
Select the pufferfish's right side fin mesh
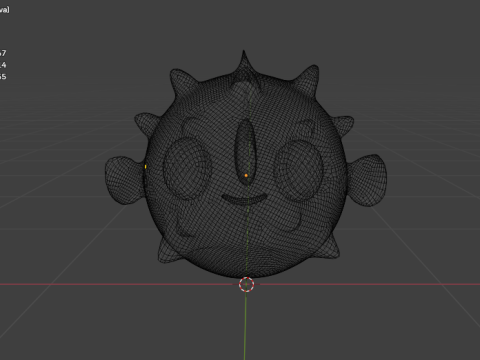tap(367, 180)
